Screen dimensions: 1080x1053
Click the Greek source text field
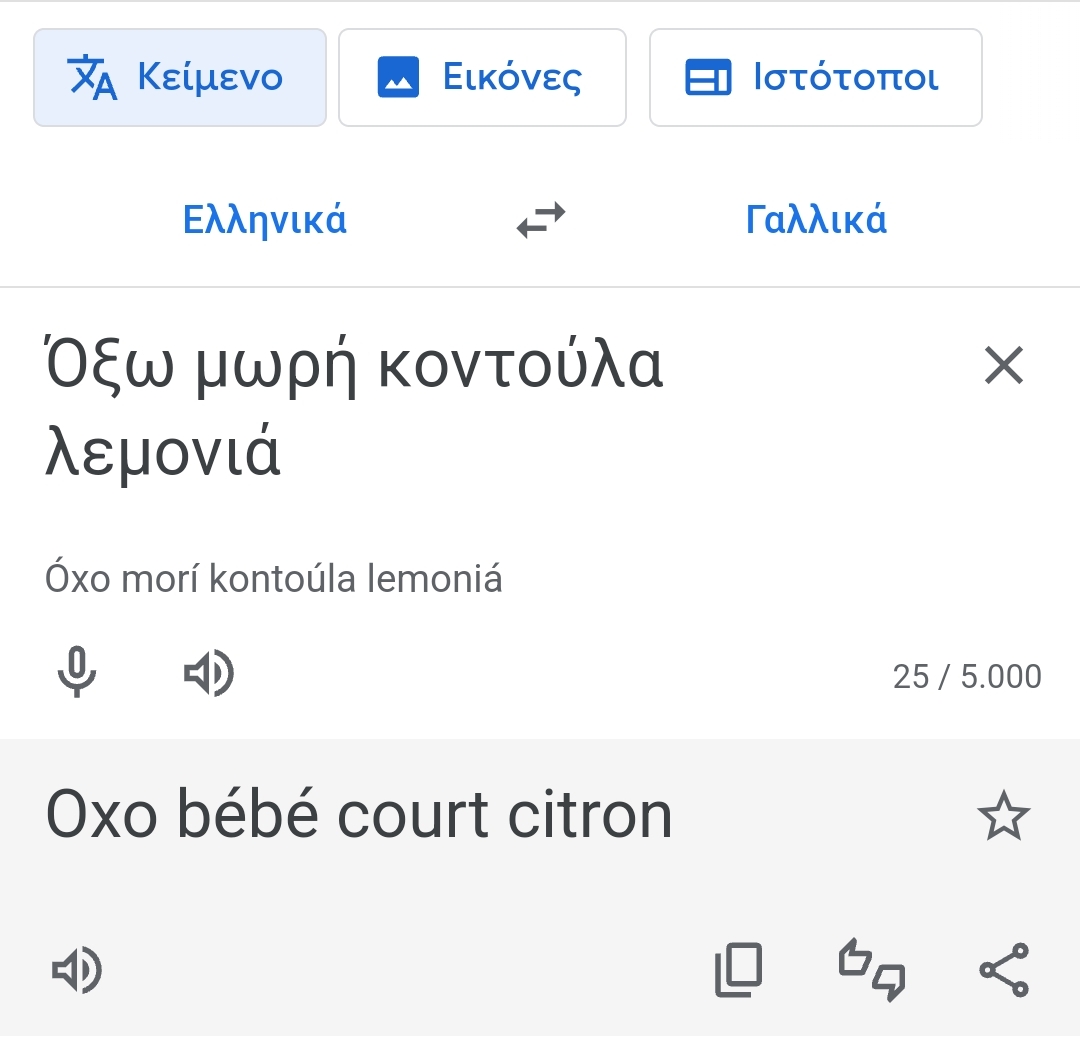click(355, 410)
